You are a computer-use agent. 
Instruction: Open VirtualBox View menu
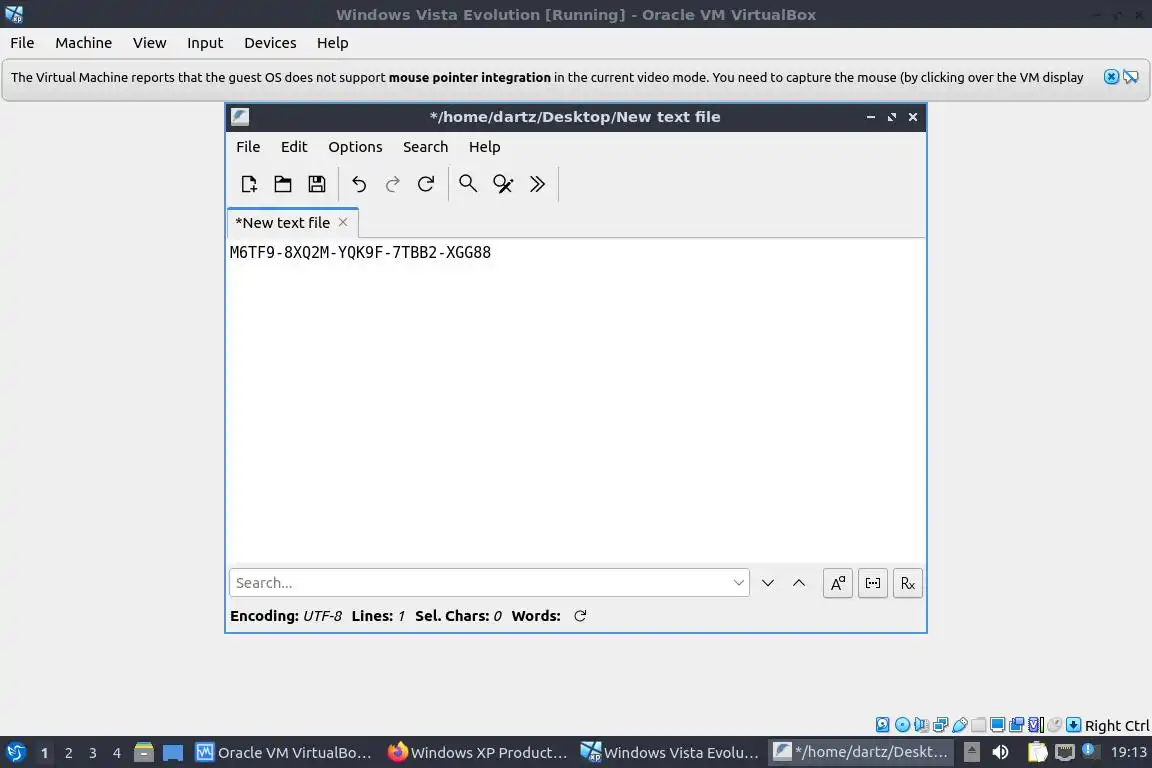[x=150, y=43]
